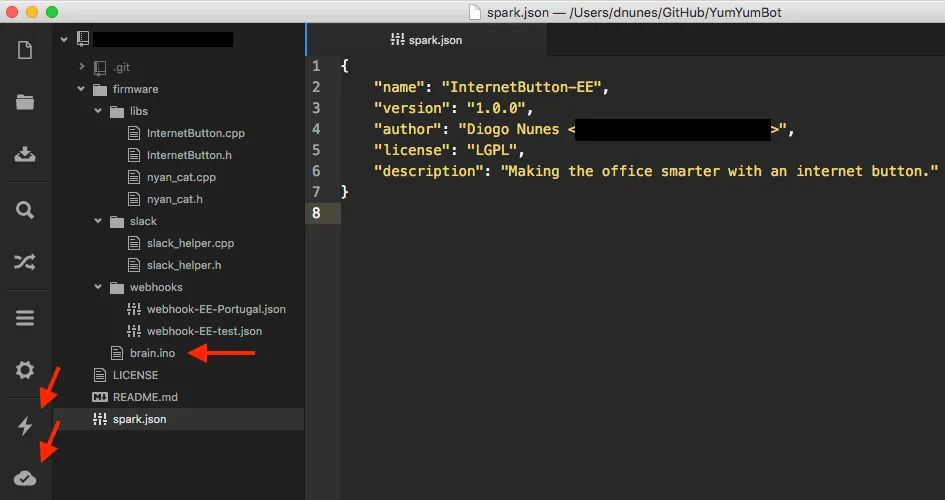Click the "name" key in editor

click(x=399, y=87)
